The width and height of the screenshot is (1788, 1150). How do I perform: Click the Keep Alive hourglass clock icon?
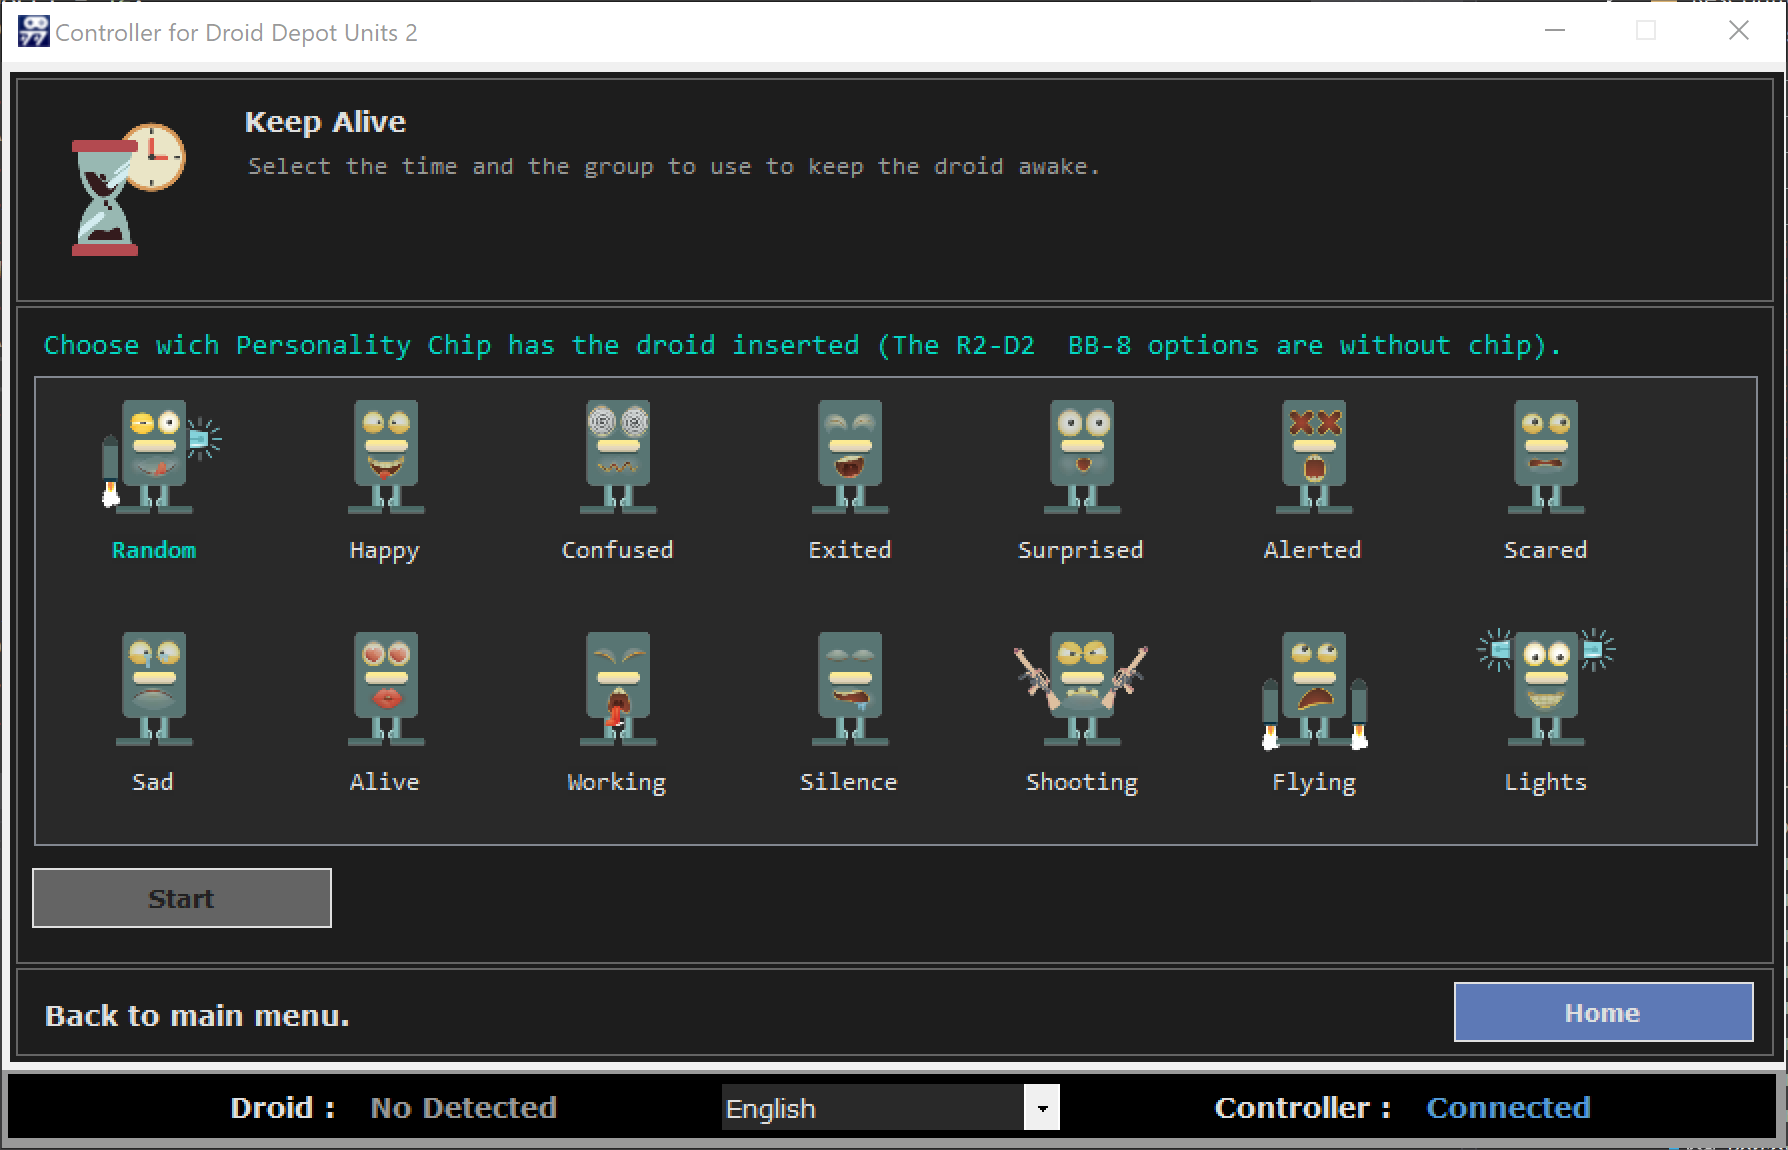click(128, 189)
